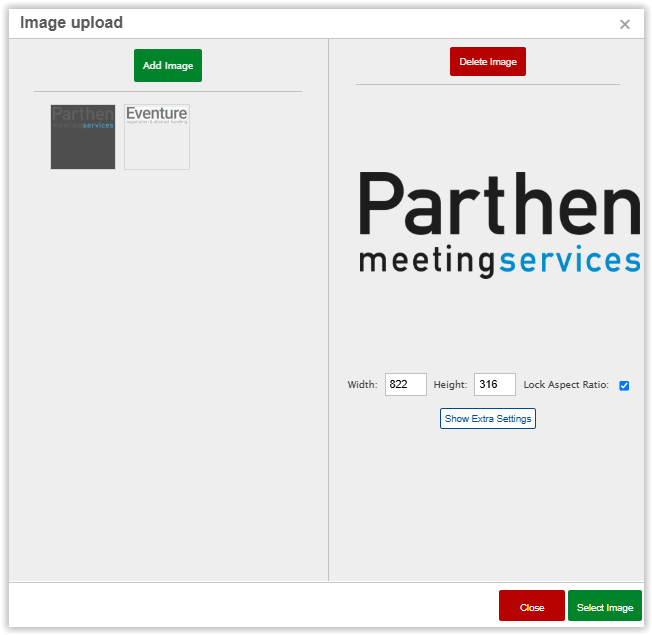Click the green Add Image button
This screenshot has width=652, height=635.
click(x=168, y=65)
